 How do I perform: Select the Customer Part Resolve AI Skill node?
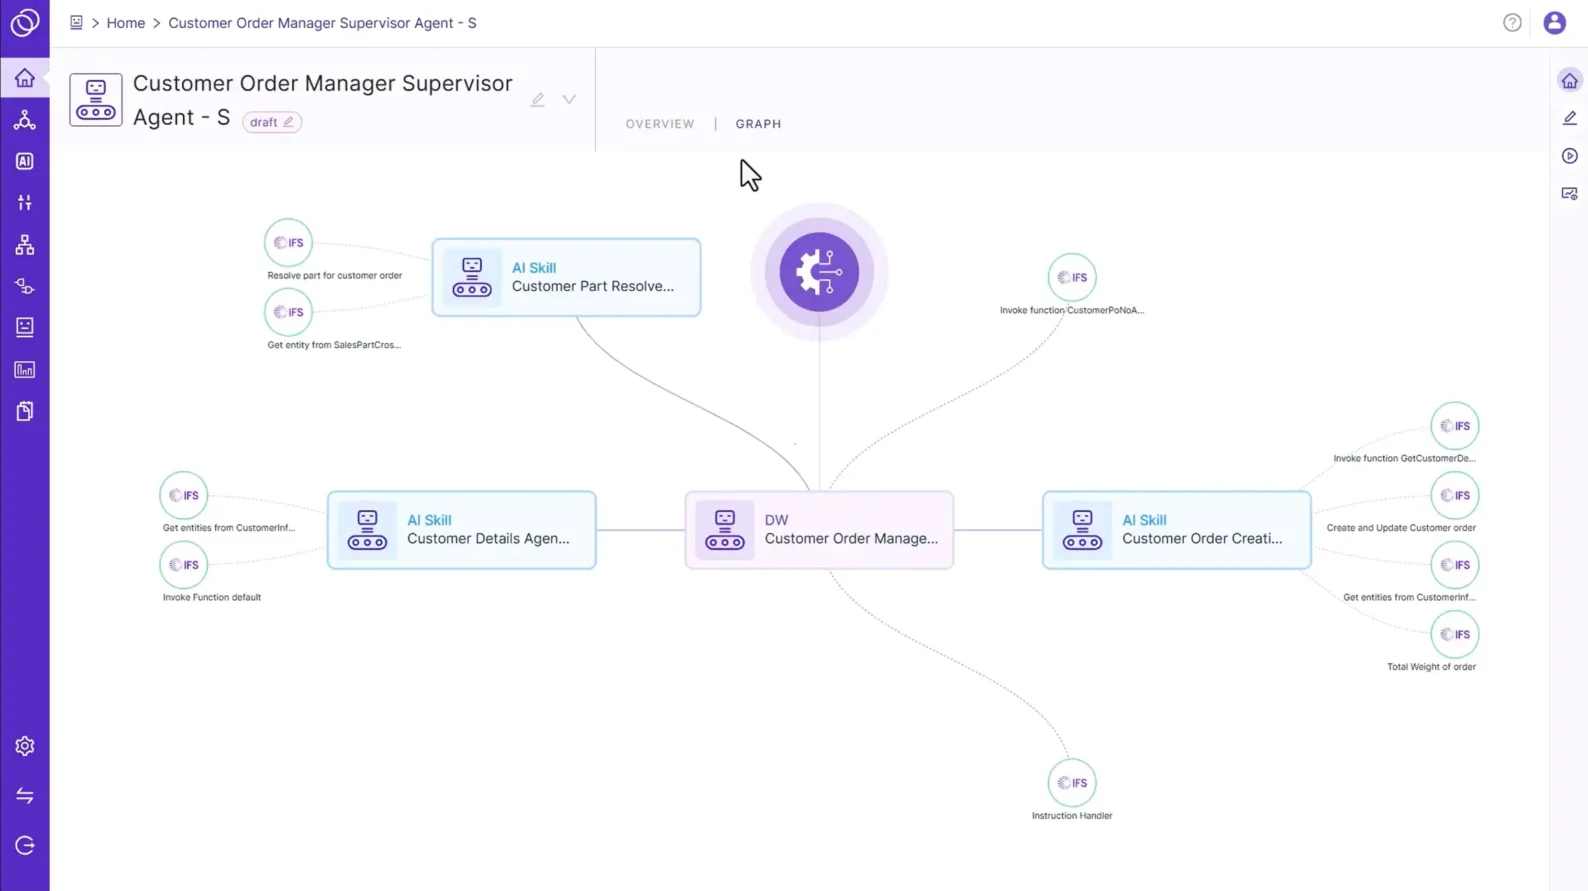566,277
